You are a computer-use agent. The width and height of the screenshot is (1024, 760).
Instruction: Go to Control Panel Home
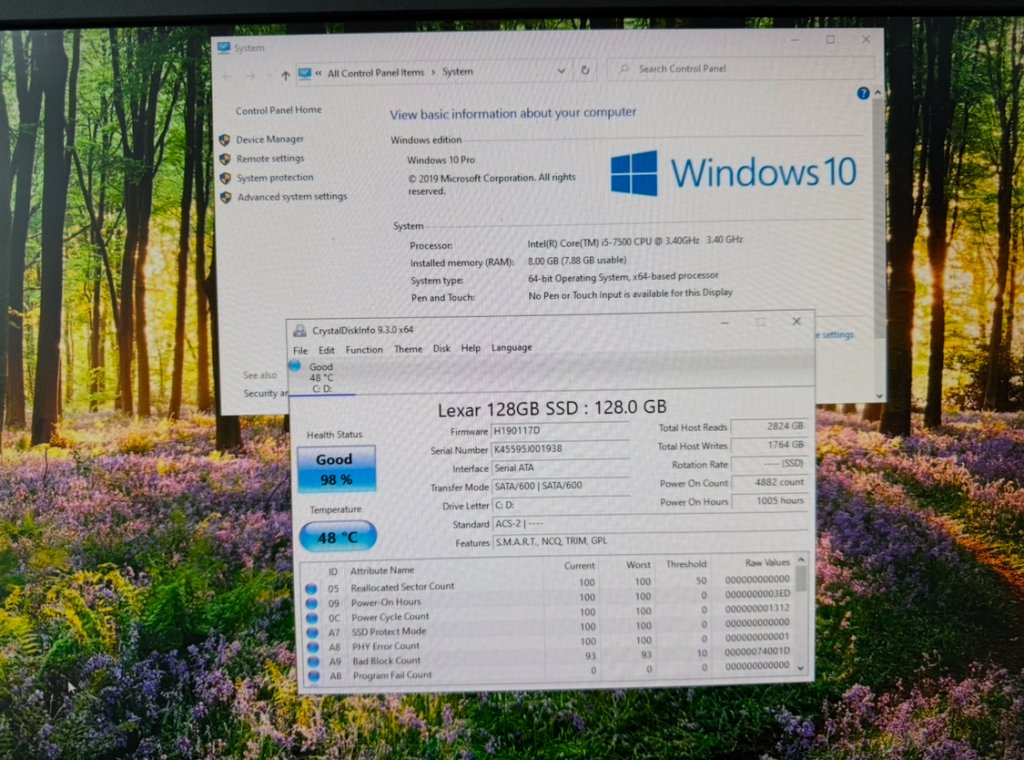(278, 110)
